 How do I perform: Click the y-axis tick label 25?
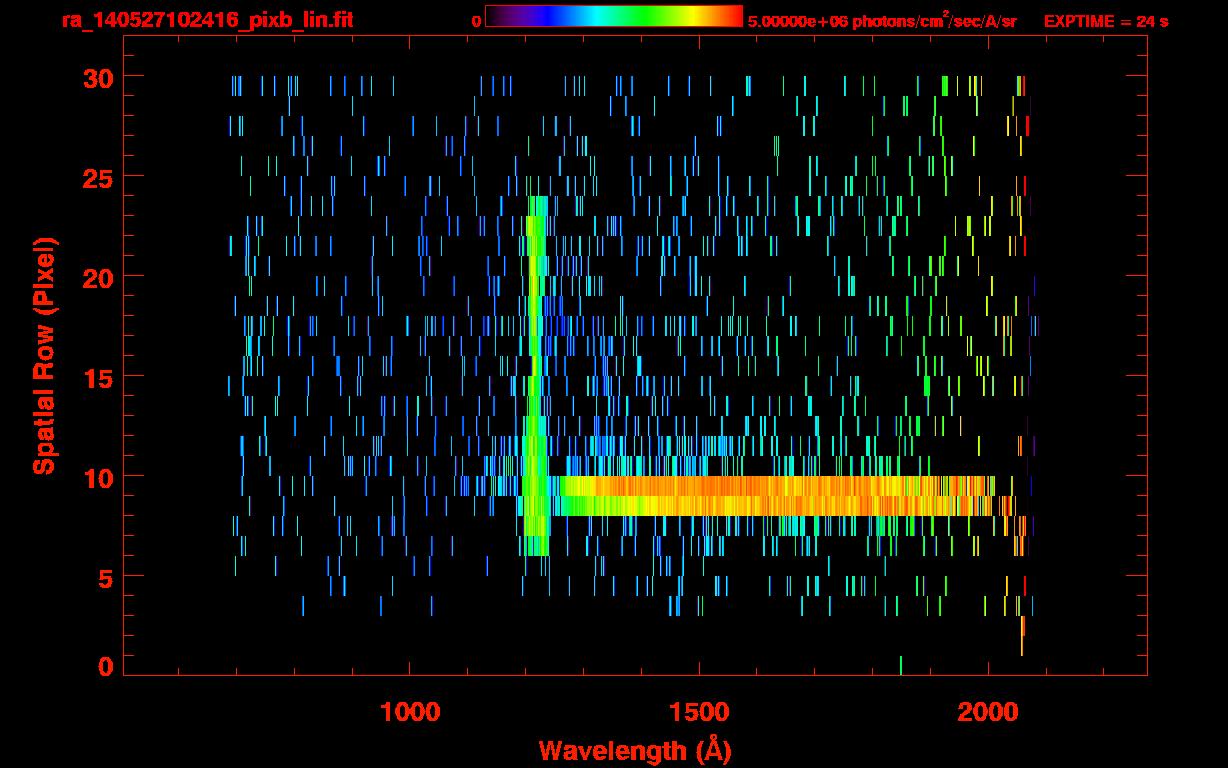pyautogui.click(x=98, y=177)
